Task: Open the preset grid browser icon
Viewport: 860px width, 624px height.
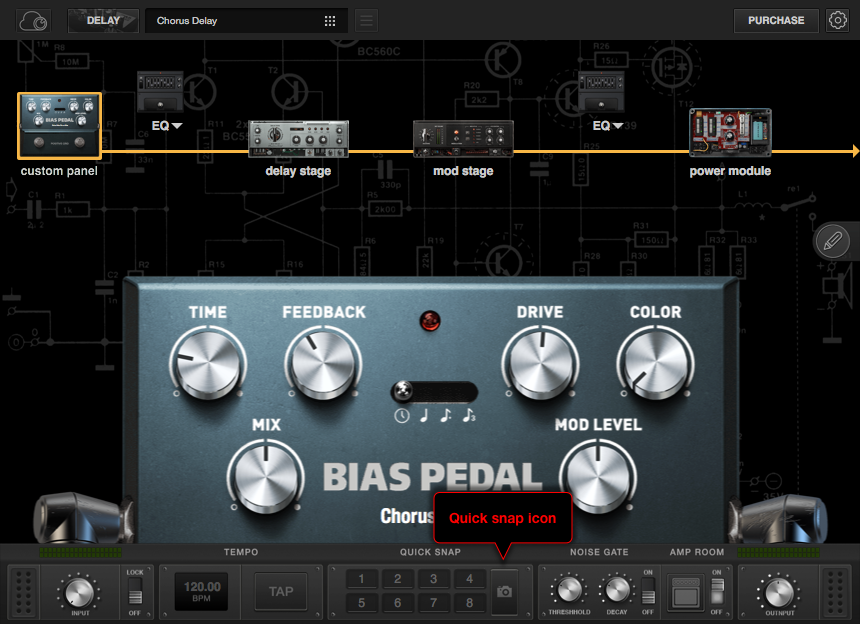Action: tap(330, 21)
